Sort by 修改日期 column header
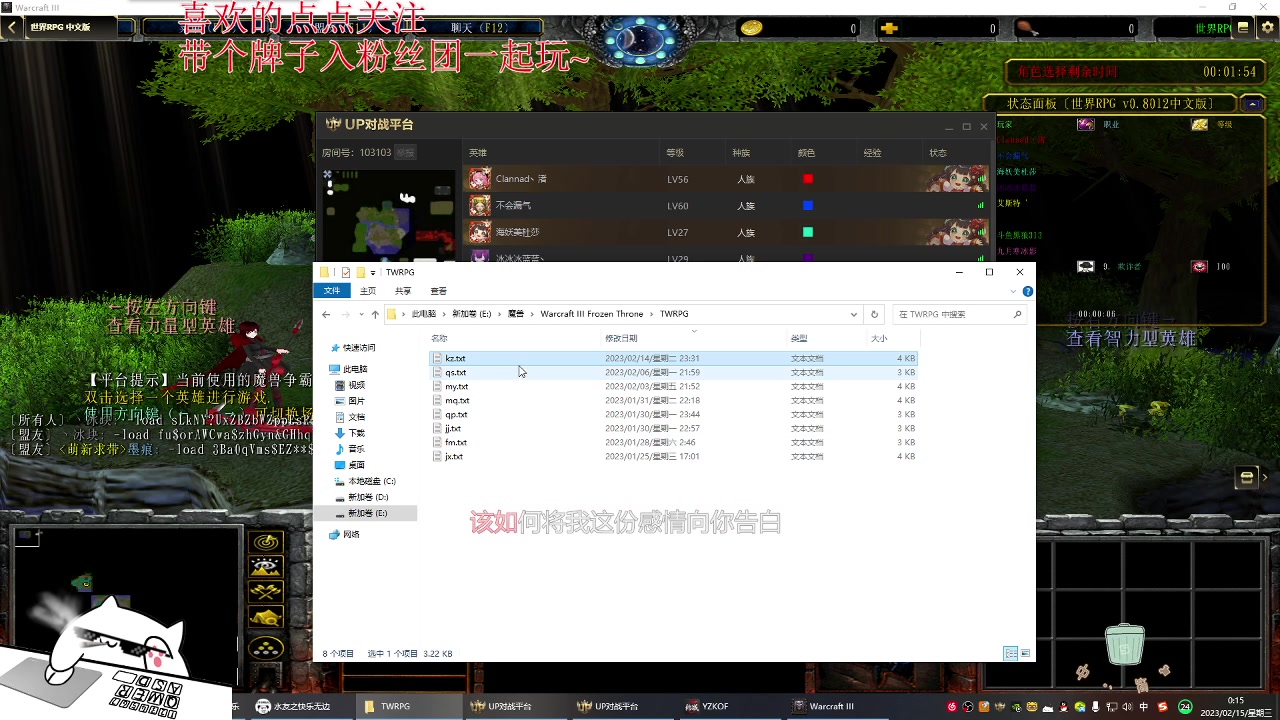 pyautogui.click(x=621, y=338)
